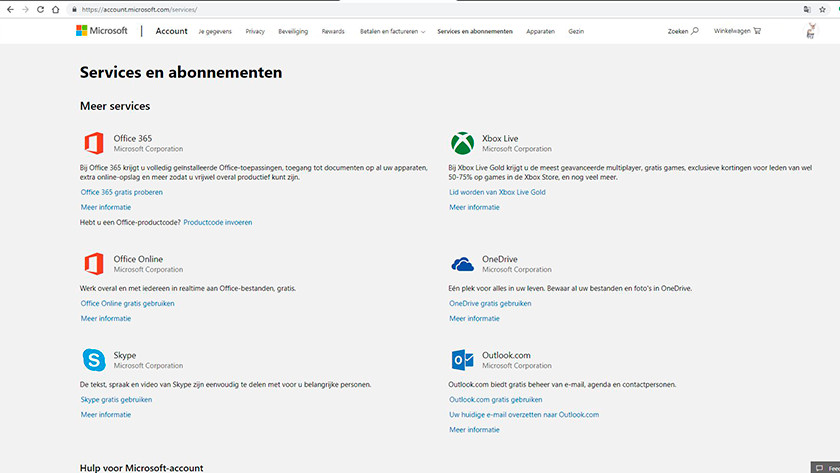Reload the page with browser refresh button

click(x=39, y=9)
